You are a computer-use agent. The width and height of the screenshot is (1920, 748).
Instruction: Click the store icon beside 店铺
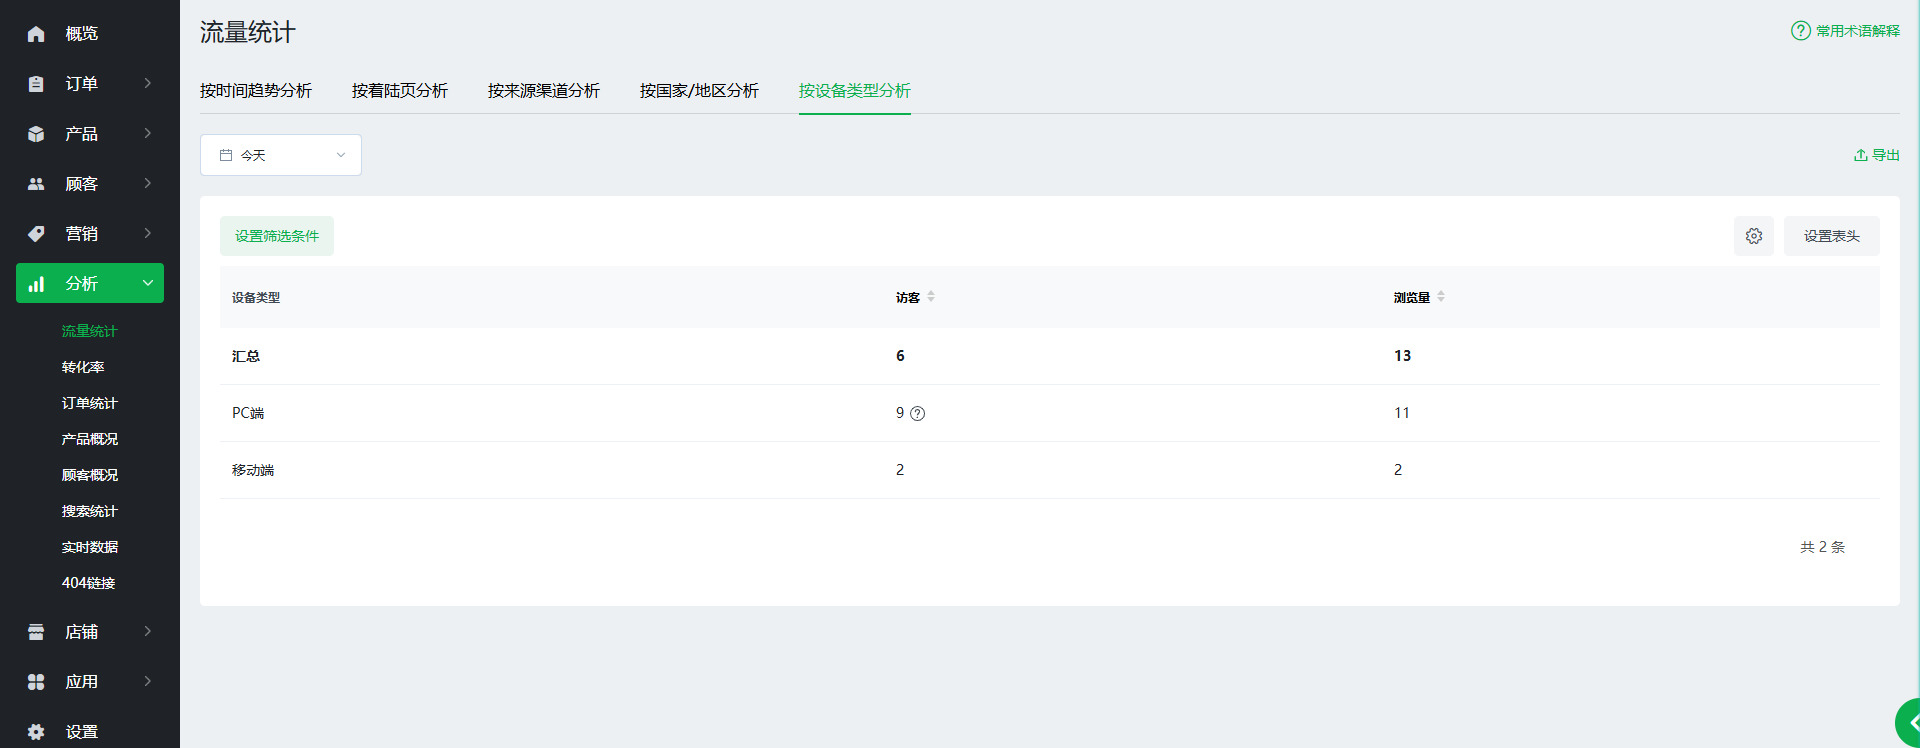(x=36, y=632)
